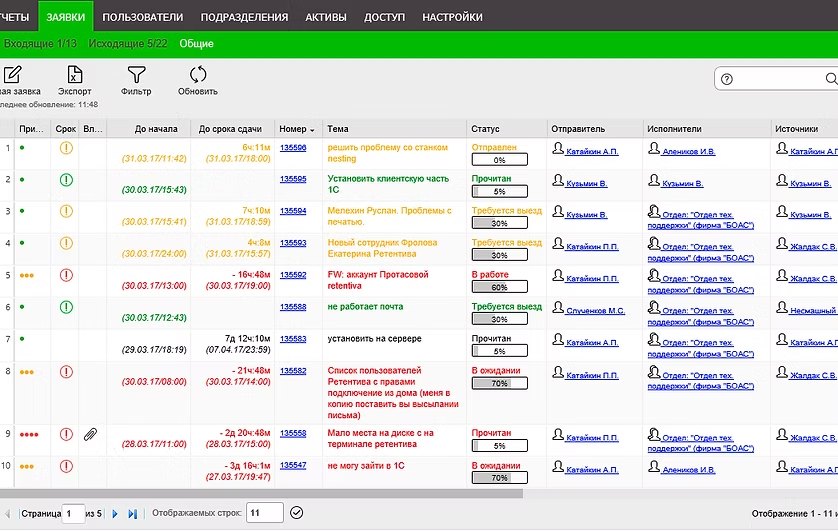The height and width of the screenshot is (531, 838).
Task: Sort by the Статус column header
Action: [x=506, y=129]
